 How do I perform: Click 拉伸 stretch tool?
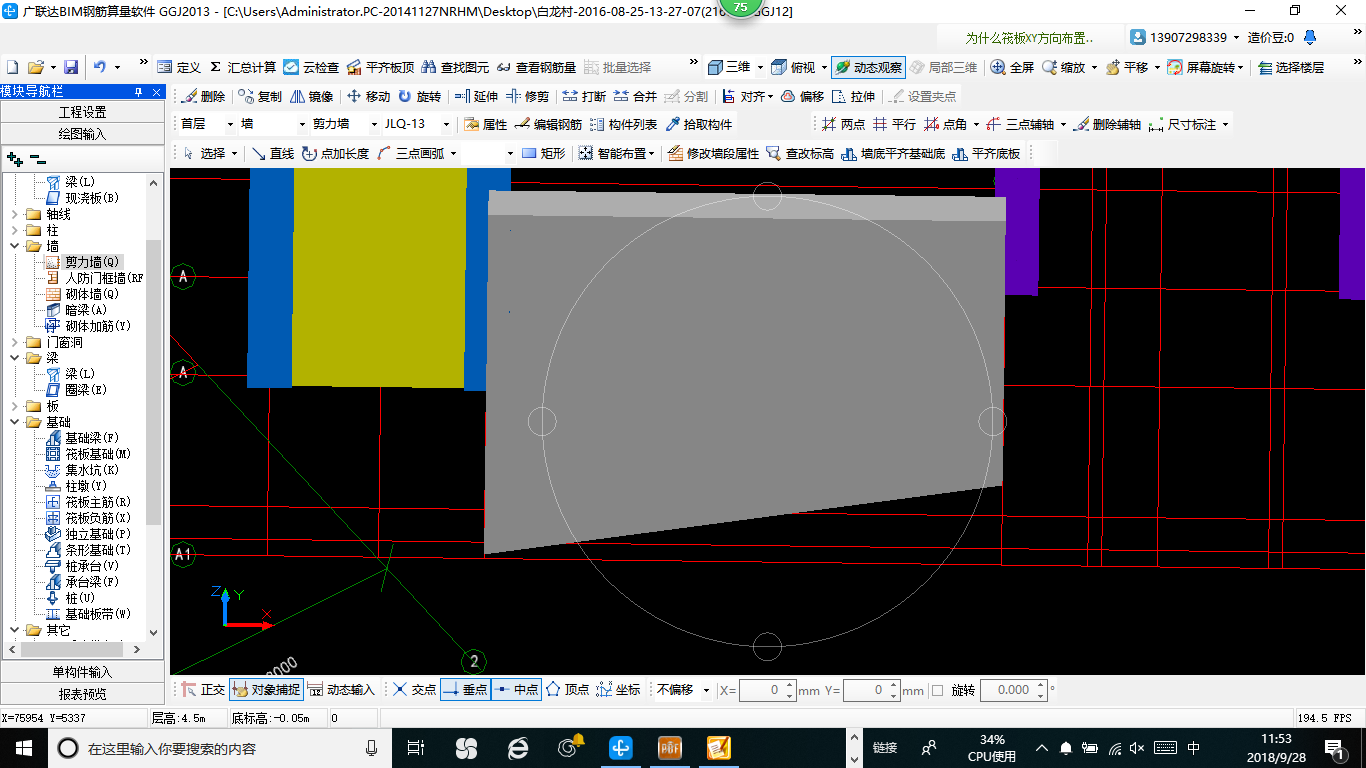[853, 96]
